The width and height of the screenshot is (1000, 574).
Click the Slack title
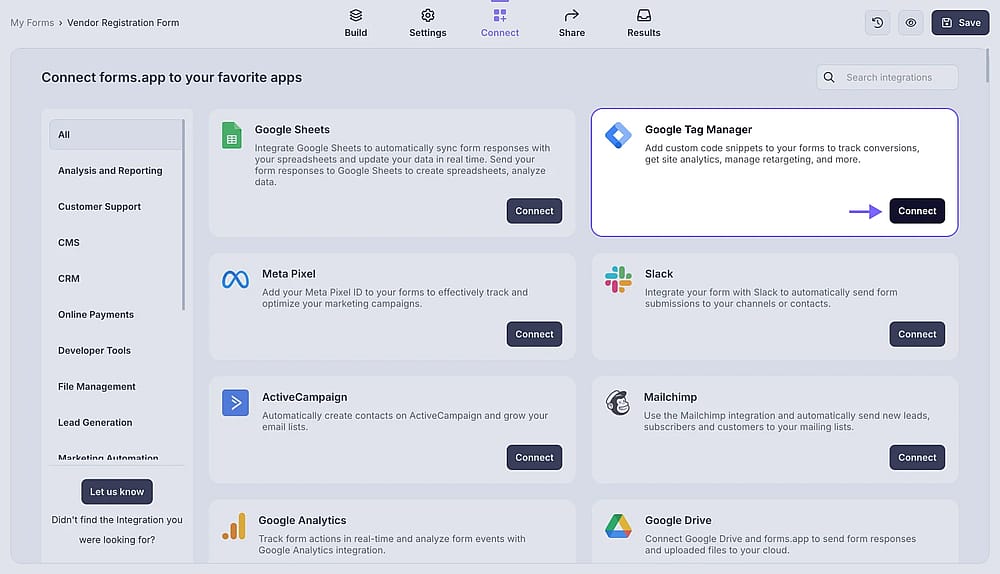pyautogui.click(x=659, y=274)
